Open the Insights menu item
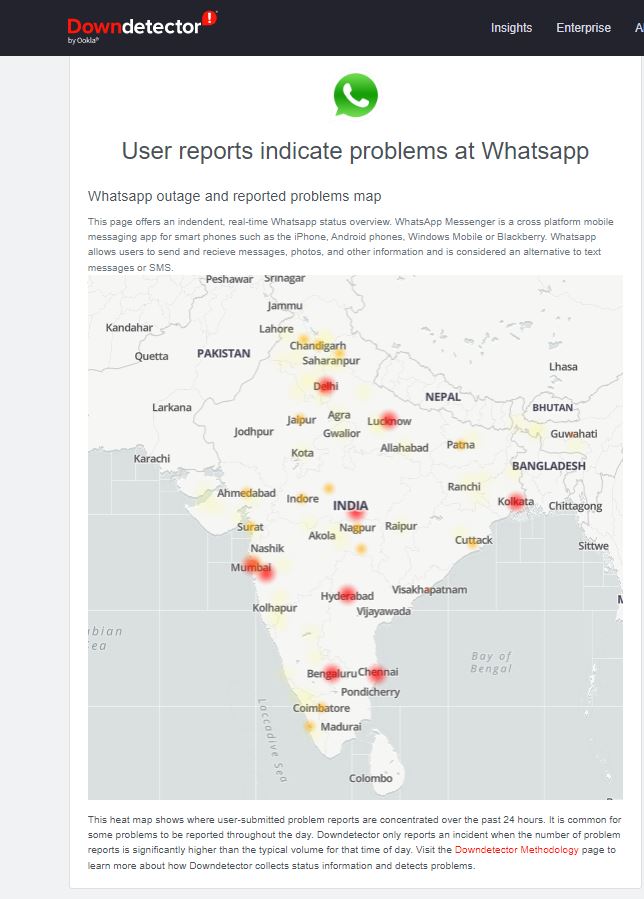The height and width of the screenshot is (899, 644). pos(511,28)
